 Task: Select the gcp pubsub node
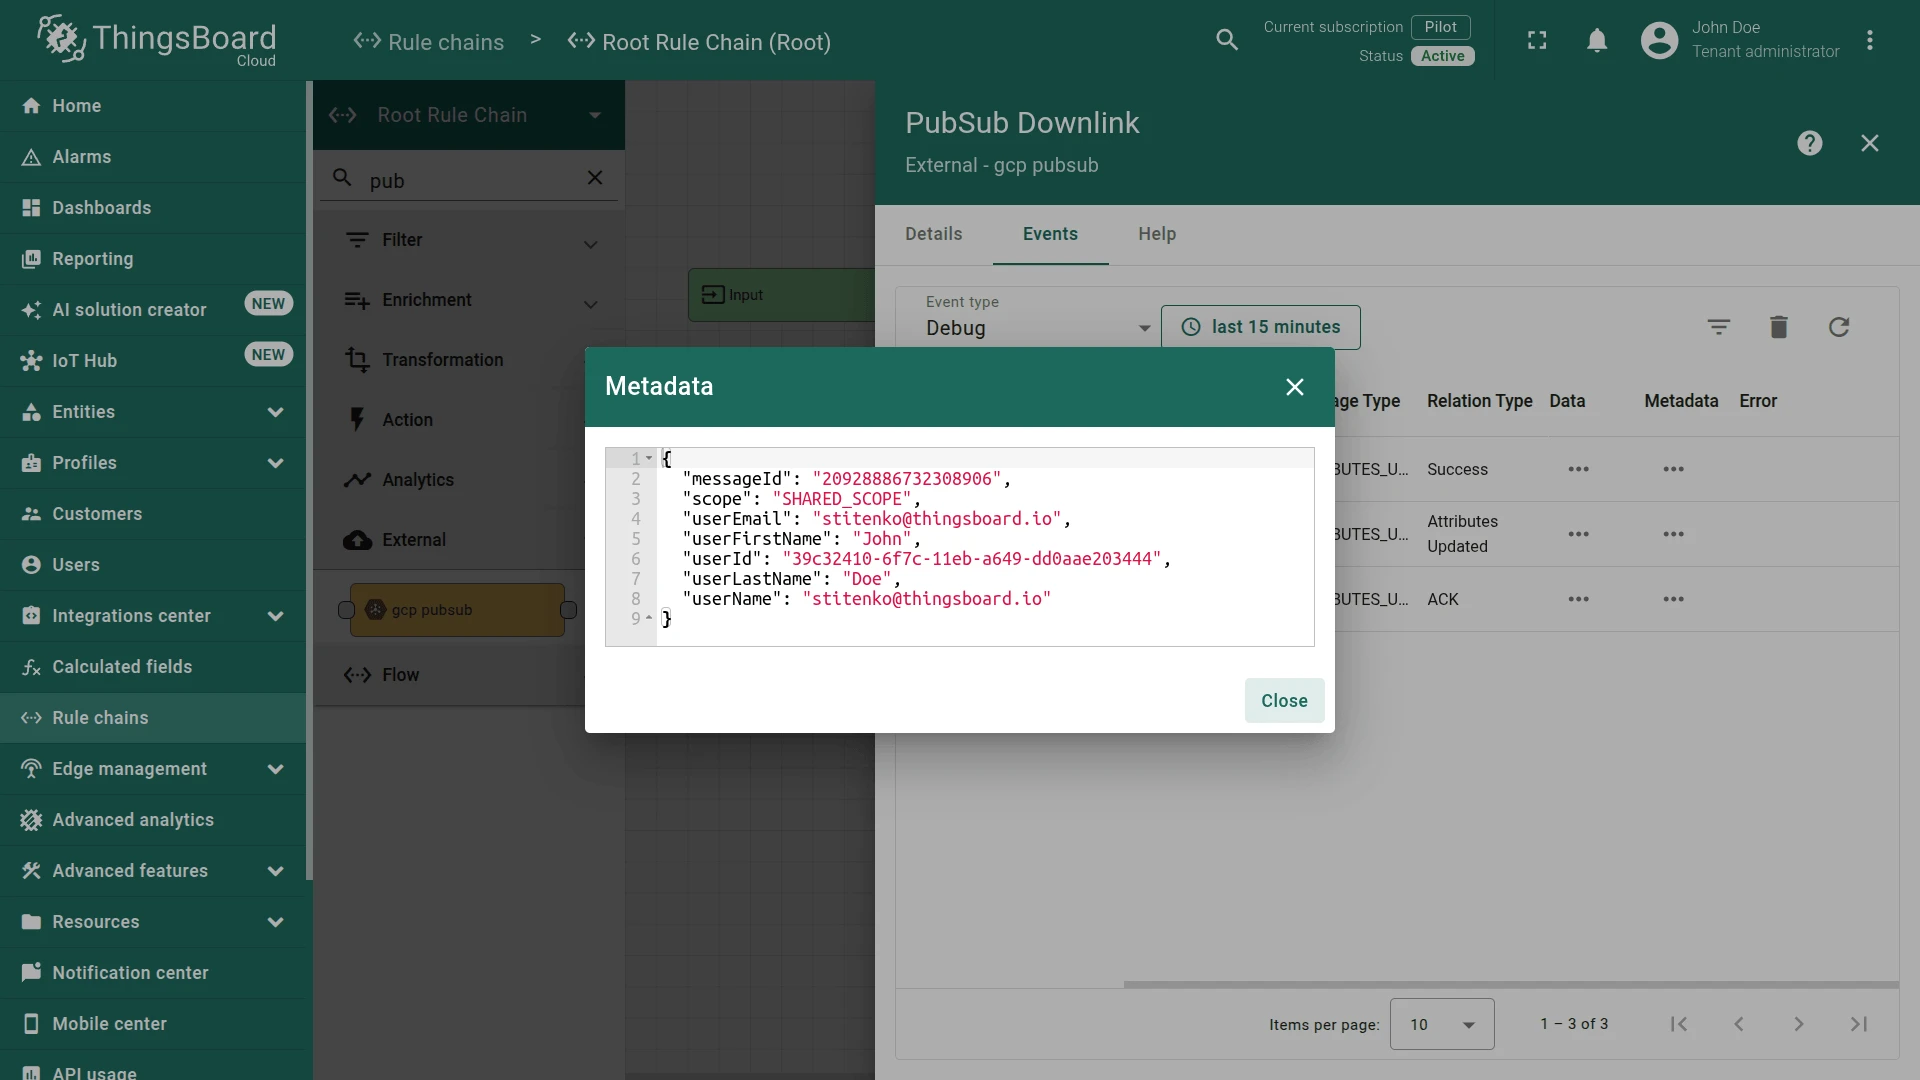[x=457, y=610]
